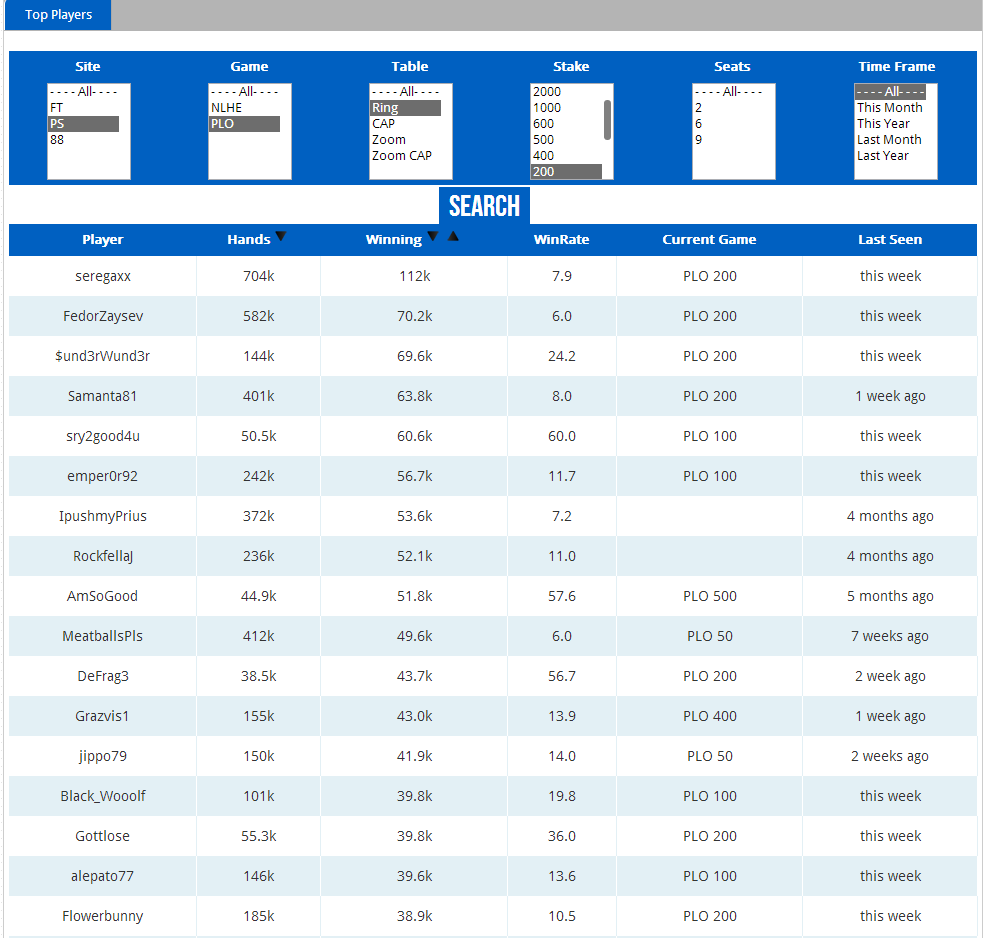983x938 pixels.
Task: Sort Winning column by up arrow
Action: tap(453, 236)
